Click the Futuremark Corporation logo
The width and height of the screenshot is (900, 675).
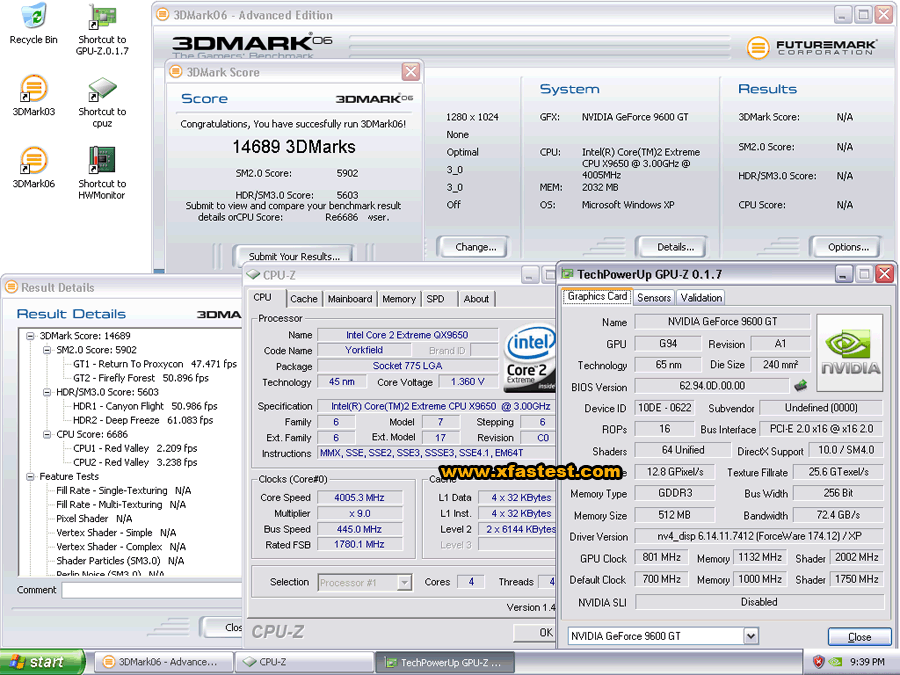pos(812,47)
